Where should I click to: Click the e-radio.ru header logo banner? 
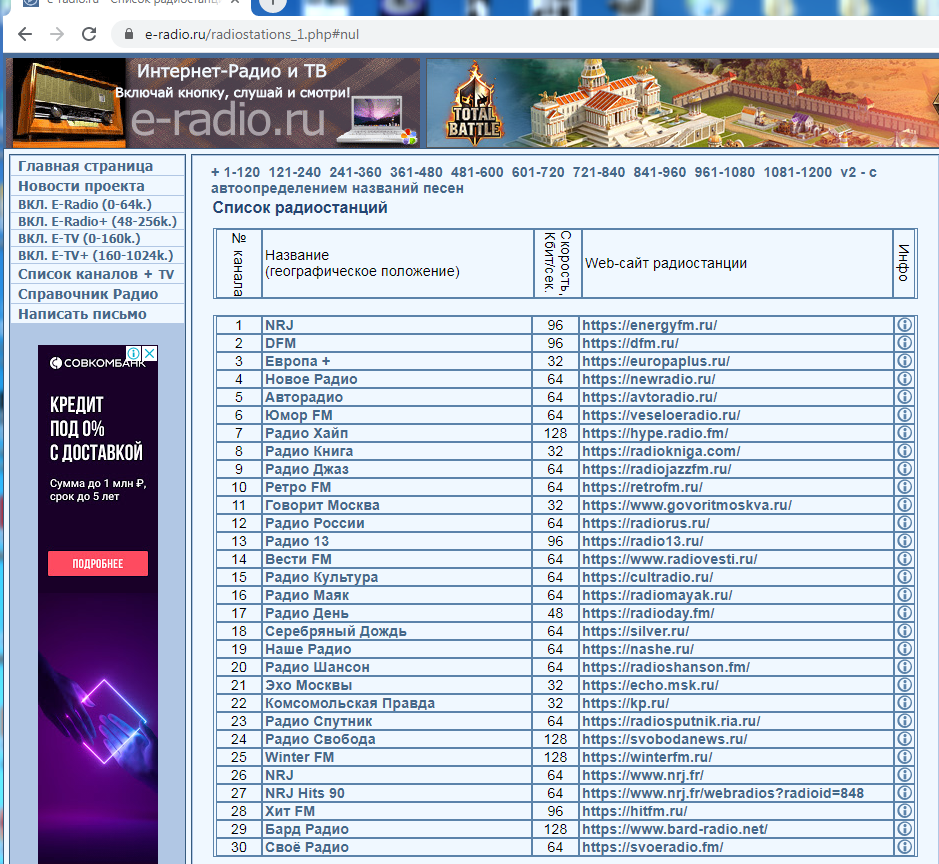pos(216,103)
